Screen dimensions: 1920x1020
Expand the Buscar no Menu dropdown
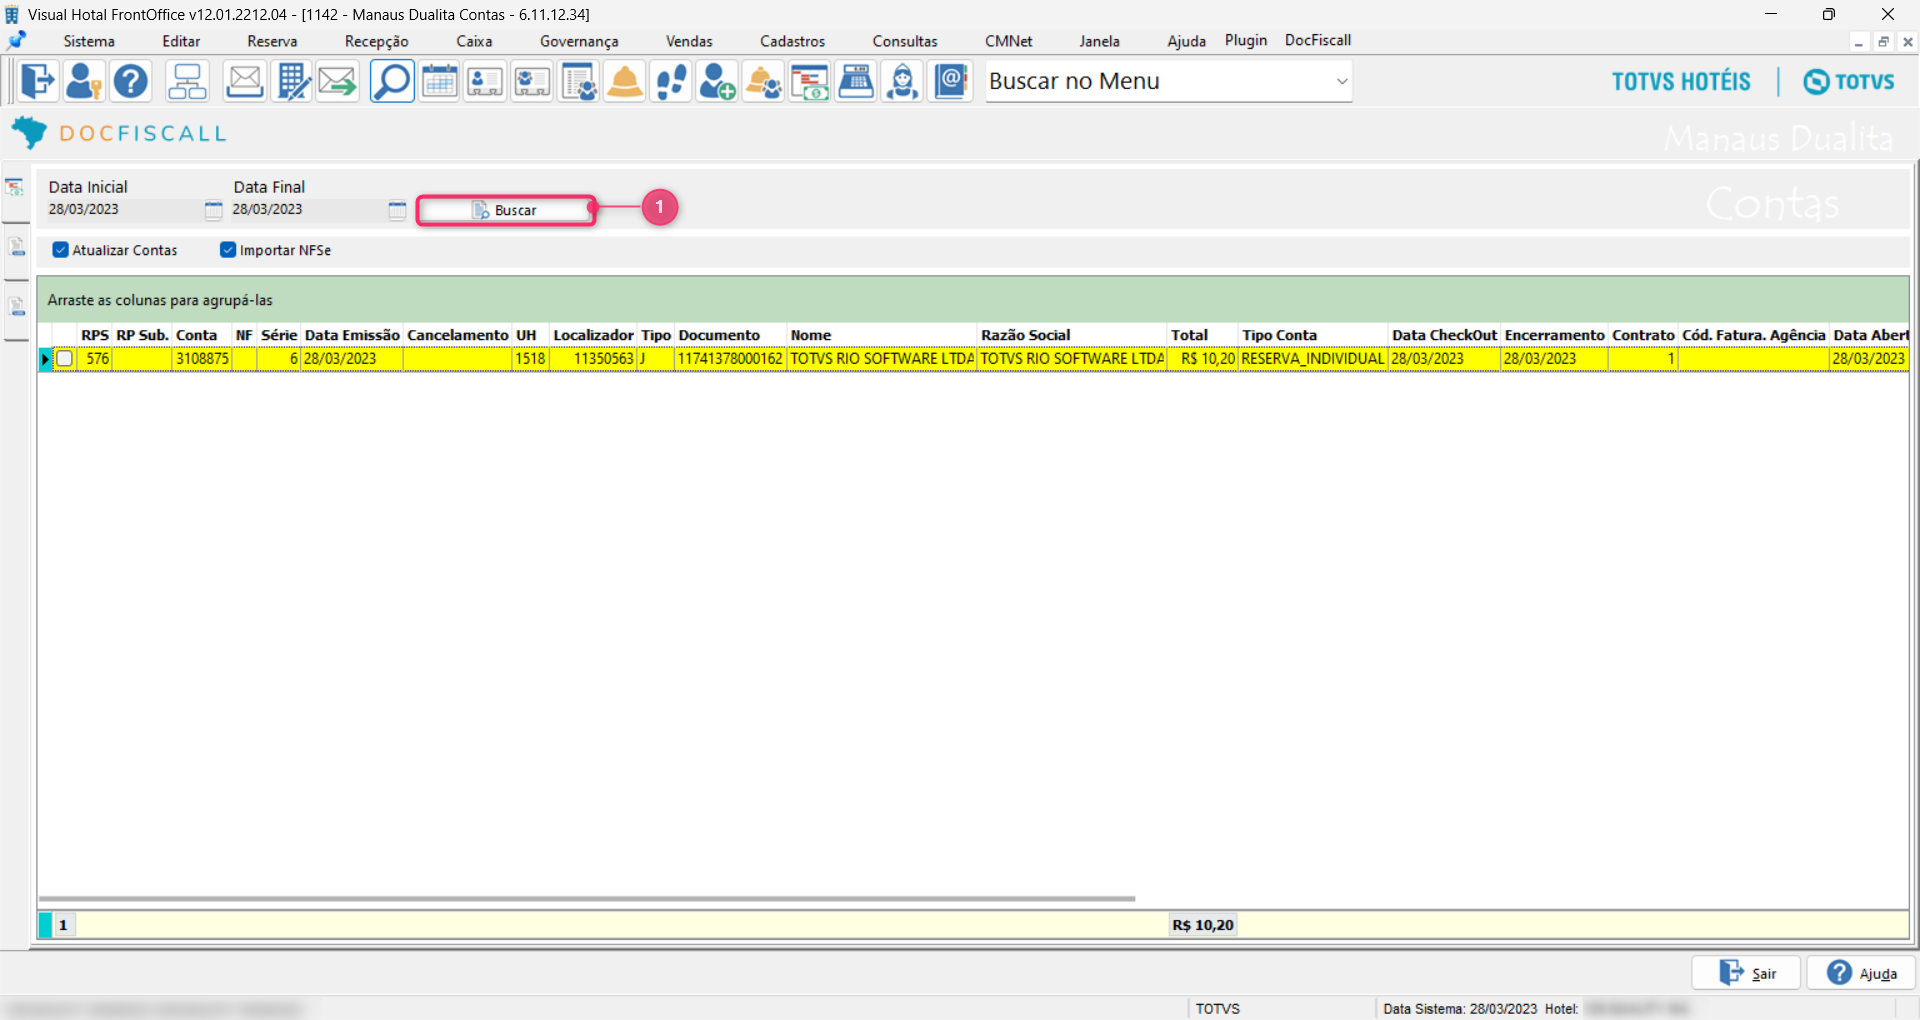point(1341,81)
